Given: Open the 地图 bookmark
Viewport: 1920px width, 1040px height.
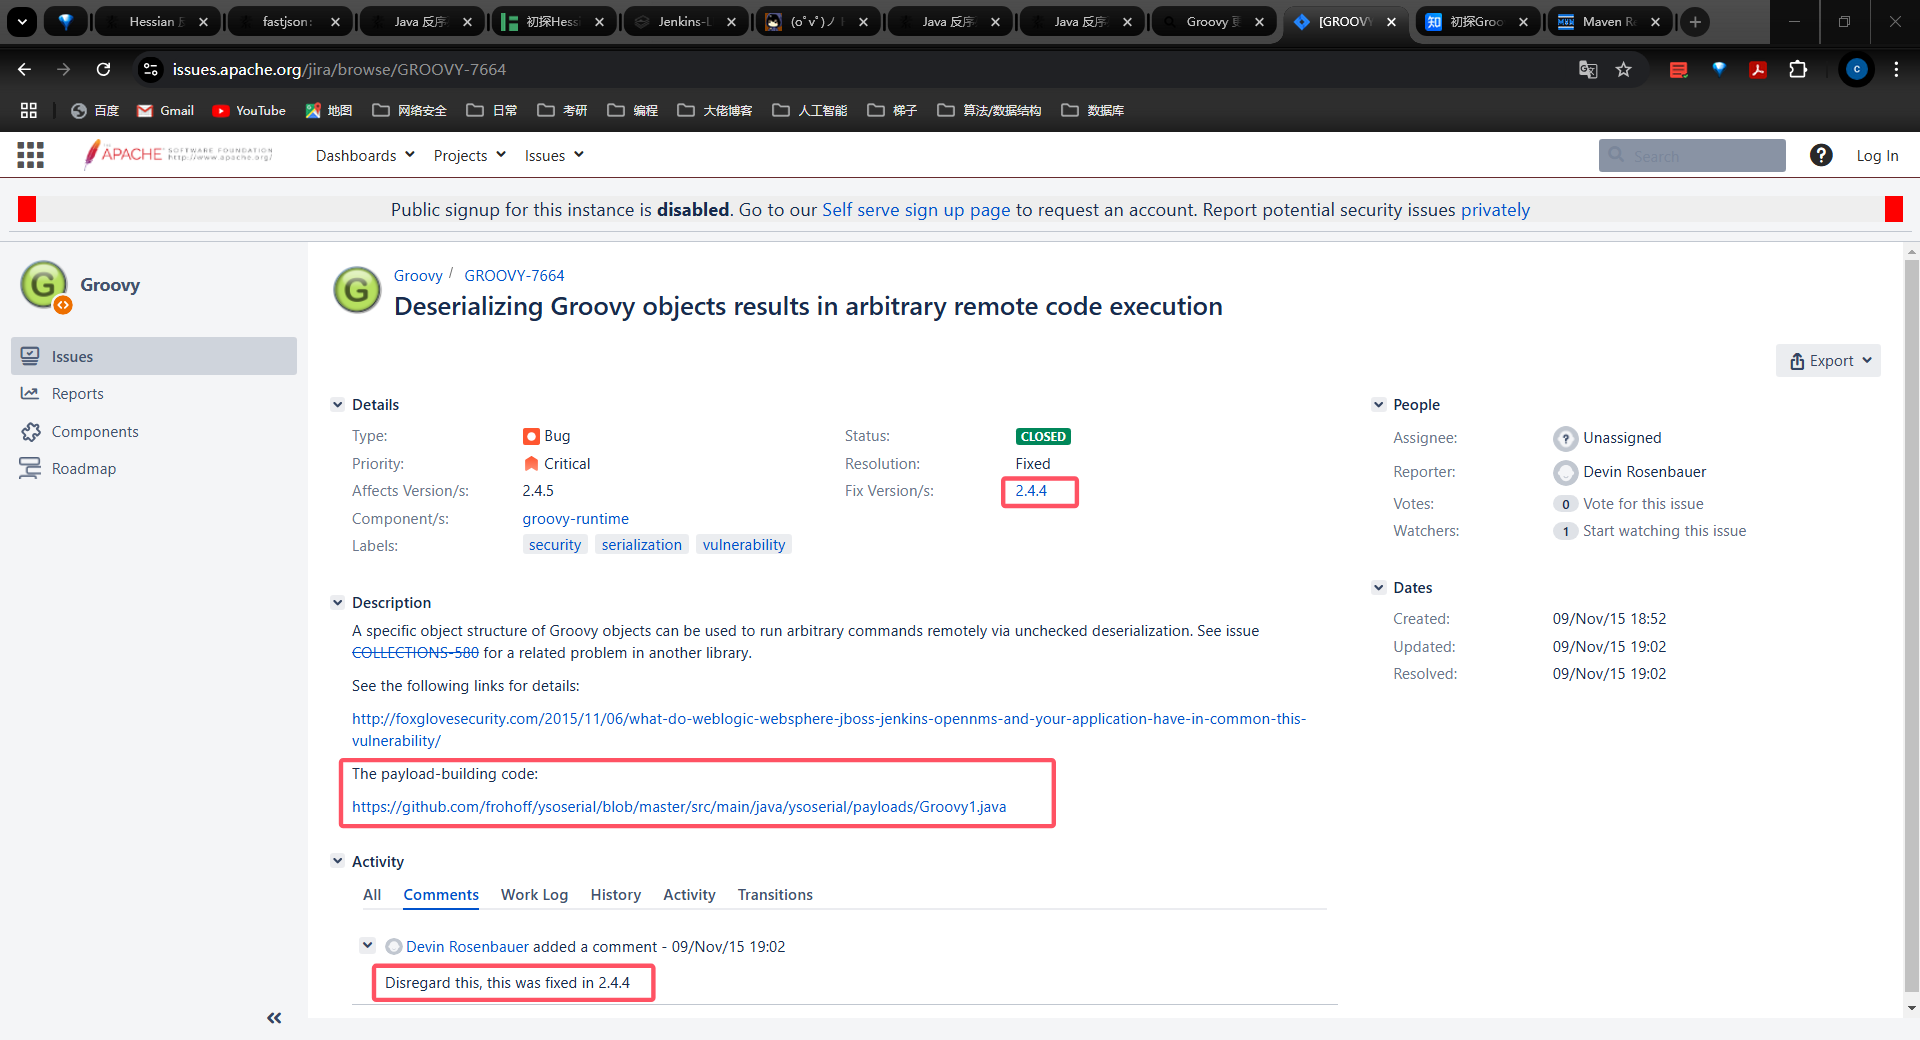Looking at the screenshot, I should click(x=329, y=110).
